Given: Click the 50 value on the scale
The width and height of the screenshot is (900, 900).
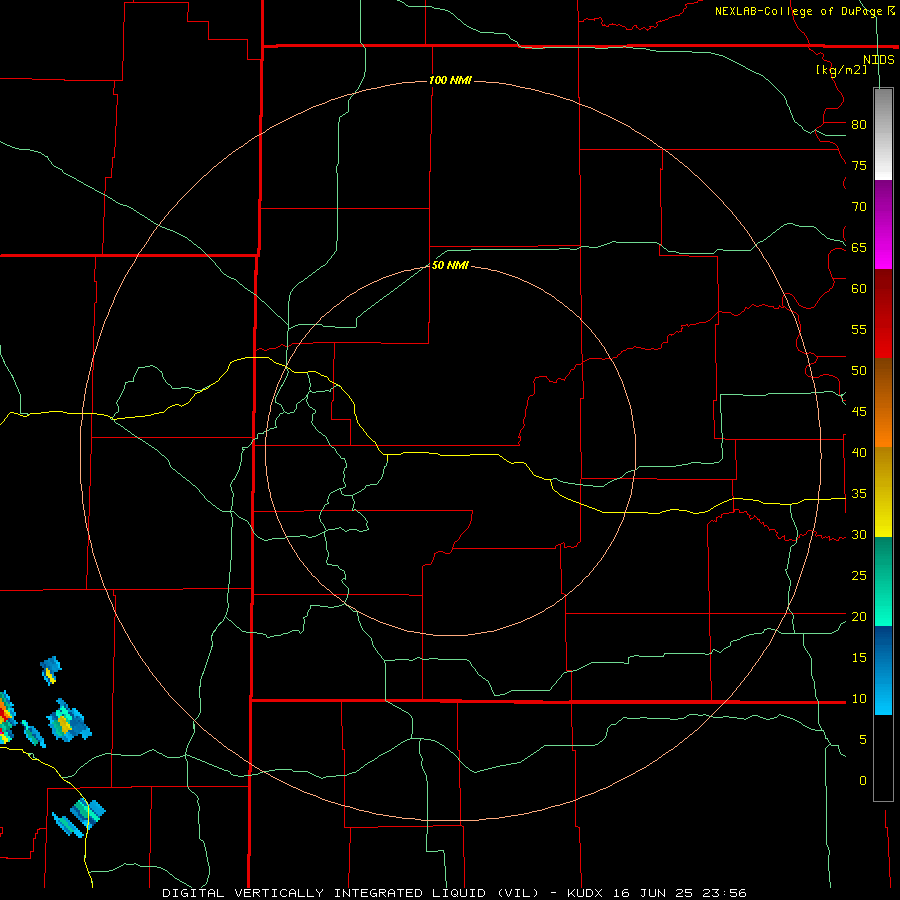Looking at the screenshot, I should tap(859, 371).
